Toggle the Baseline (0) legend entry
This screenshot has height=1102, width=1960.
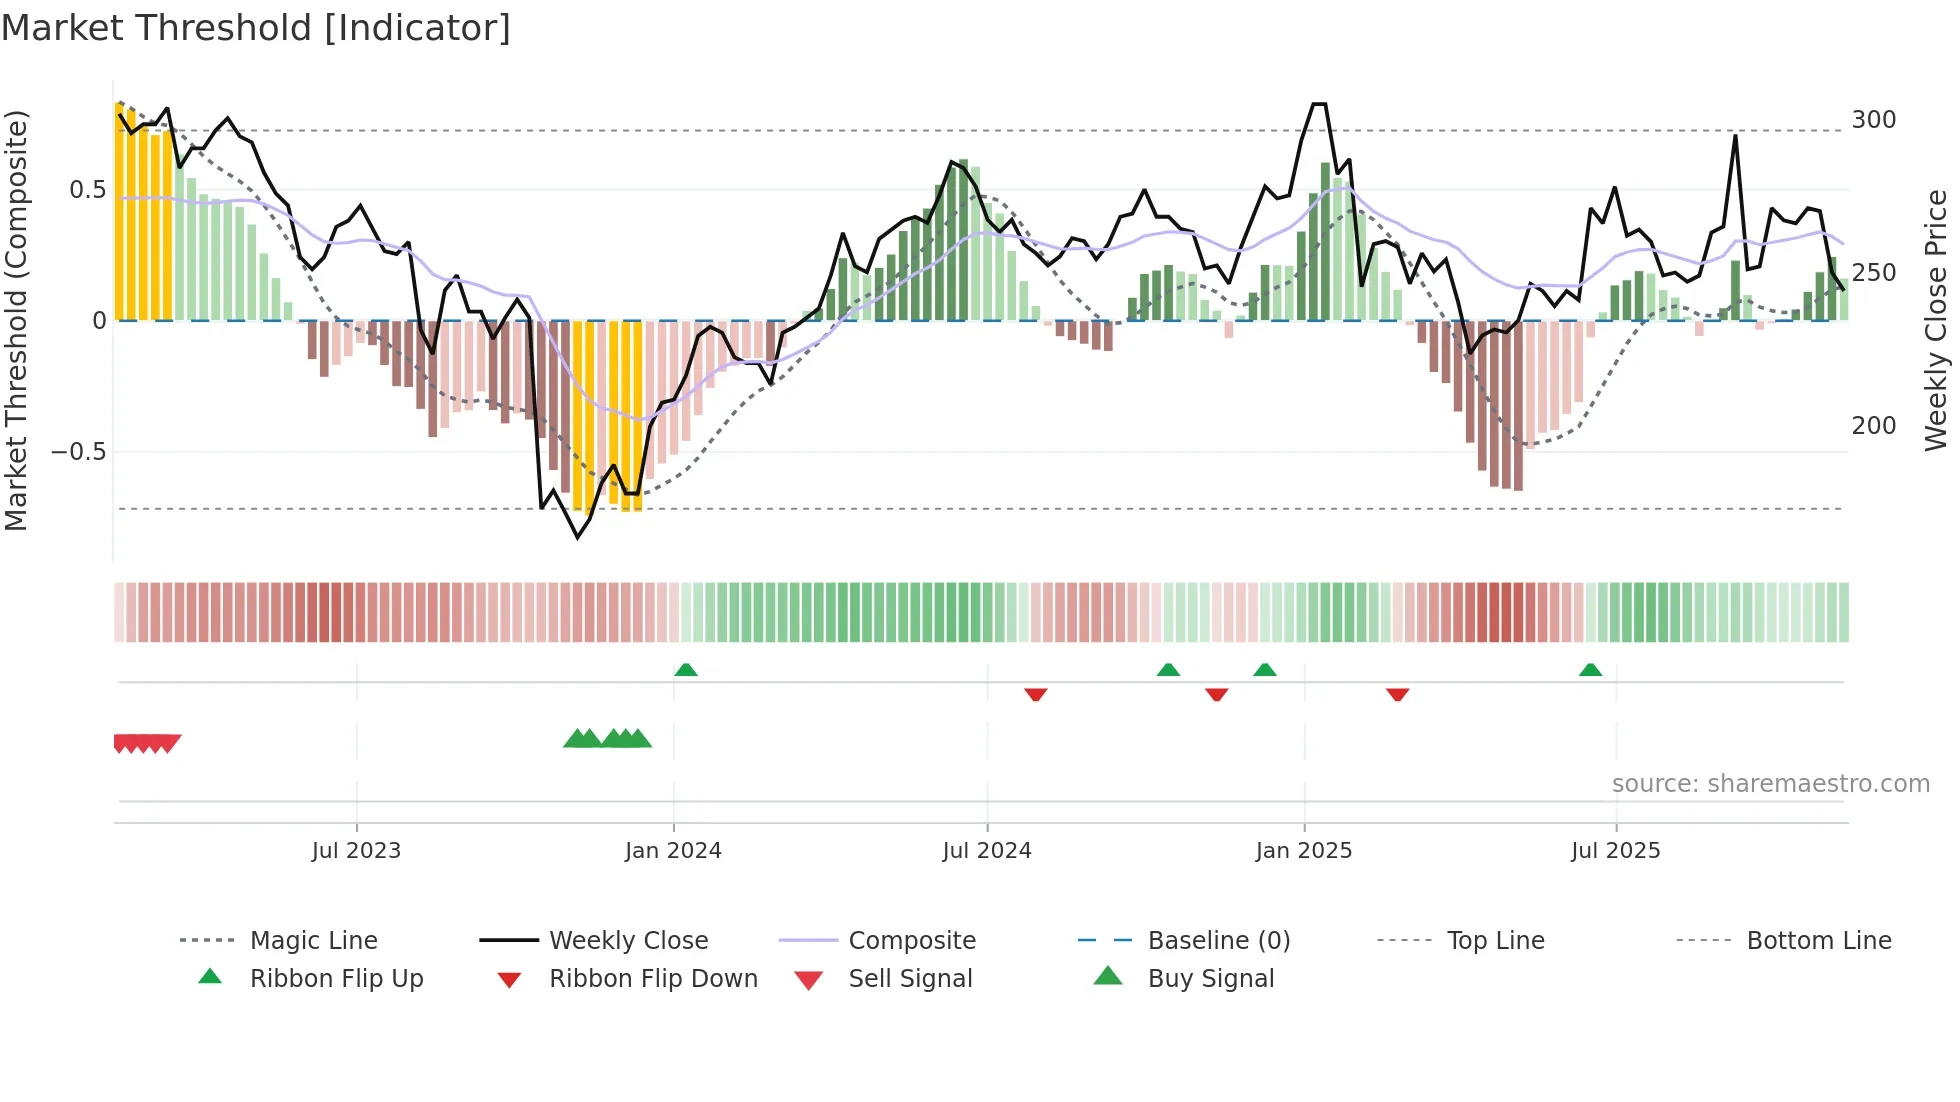tap(1219, 940)
